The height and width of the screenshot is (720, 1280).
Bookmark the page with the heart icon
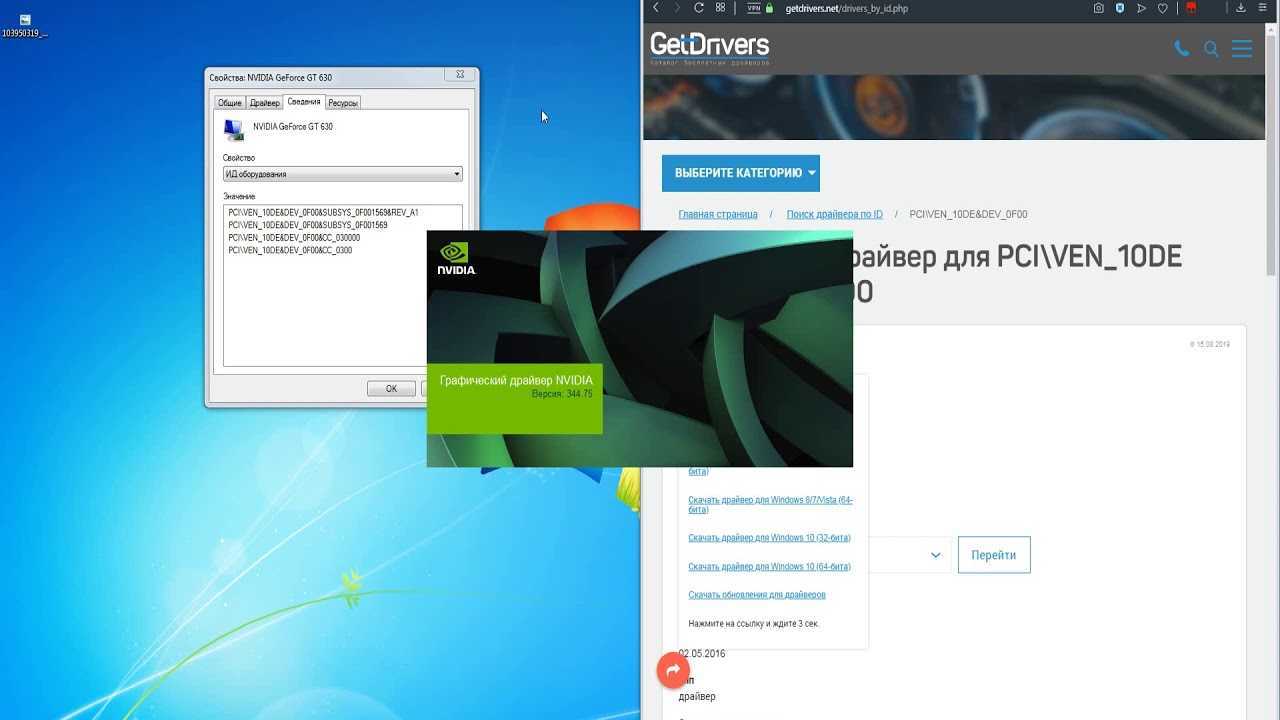1162,8
